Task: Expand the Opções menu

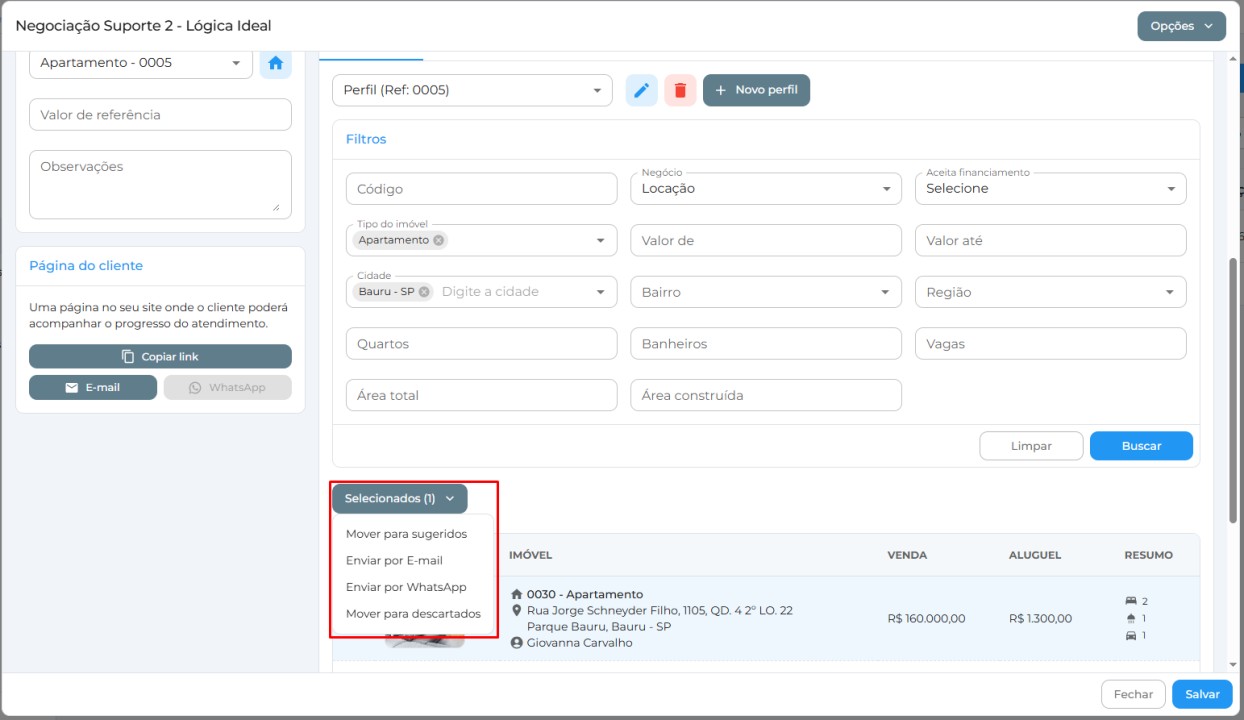Action: [1181, 26]
